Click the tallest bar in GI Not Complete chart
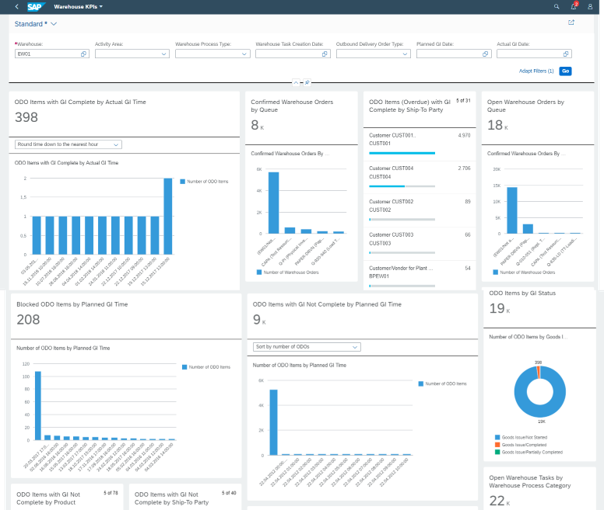Screen dimensions: 604x510 pos(273,423)
